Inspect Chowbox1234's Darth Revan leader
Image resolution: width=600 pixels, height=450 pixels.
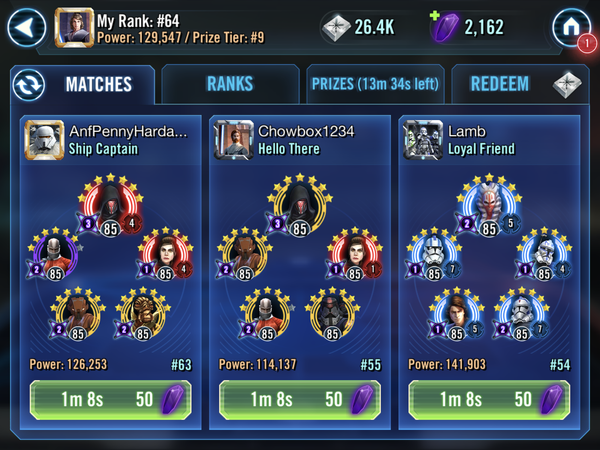[300, 206]
